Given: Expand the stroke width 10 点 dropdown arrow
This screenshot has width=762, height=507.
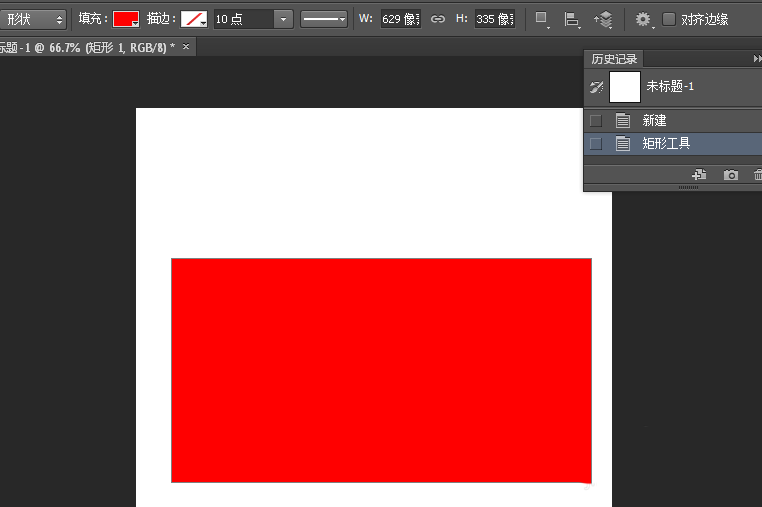Looking at the screenshot, I should point(284,19).
